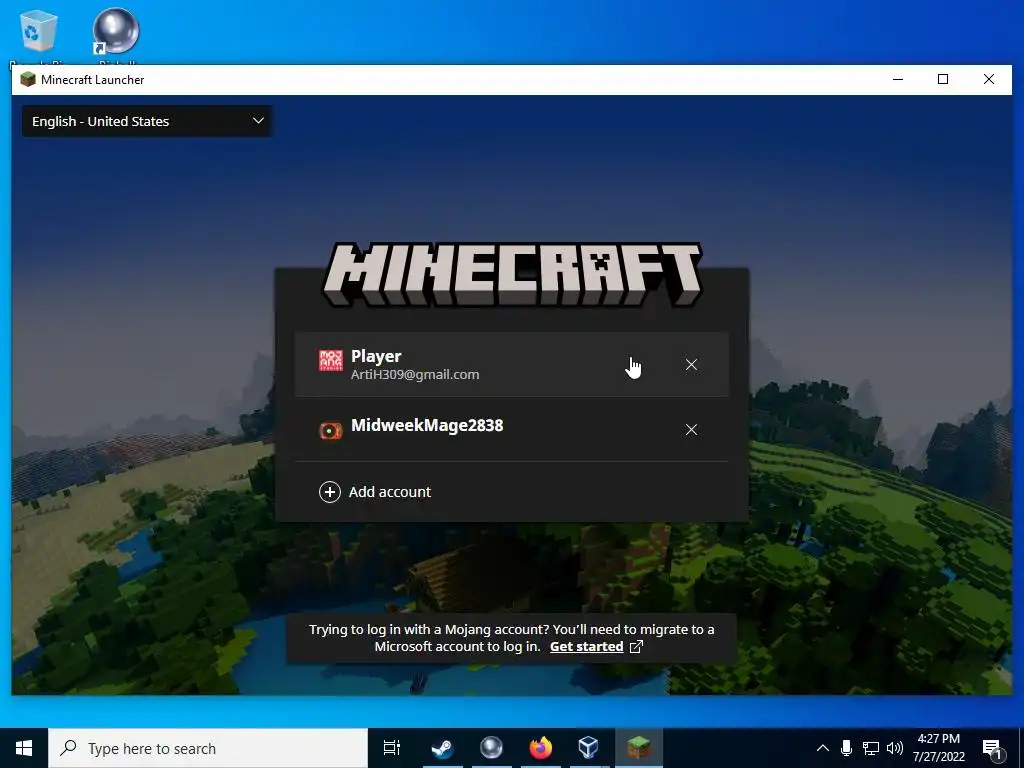Remove the MidweekMage2838 account with X
The height and width of the screenshot is (768, 1024).
tap(691, 430)
